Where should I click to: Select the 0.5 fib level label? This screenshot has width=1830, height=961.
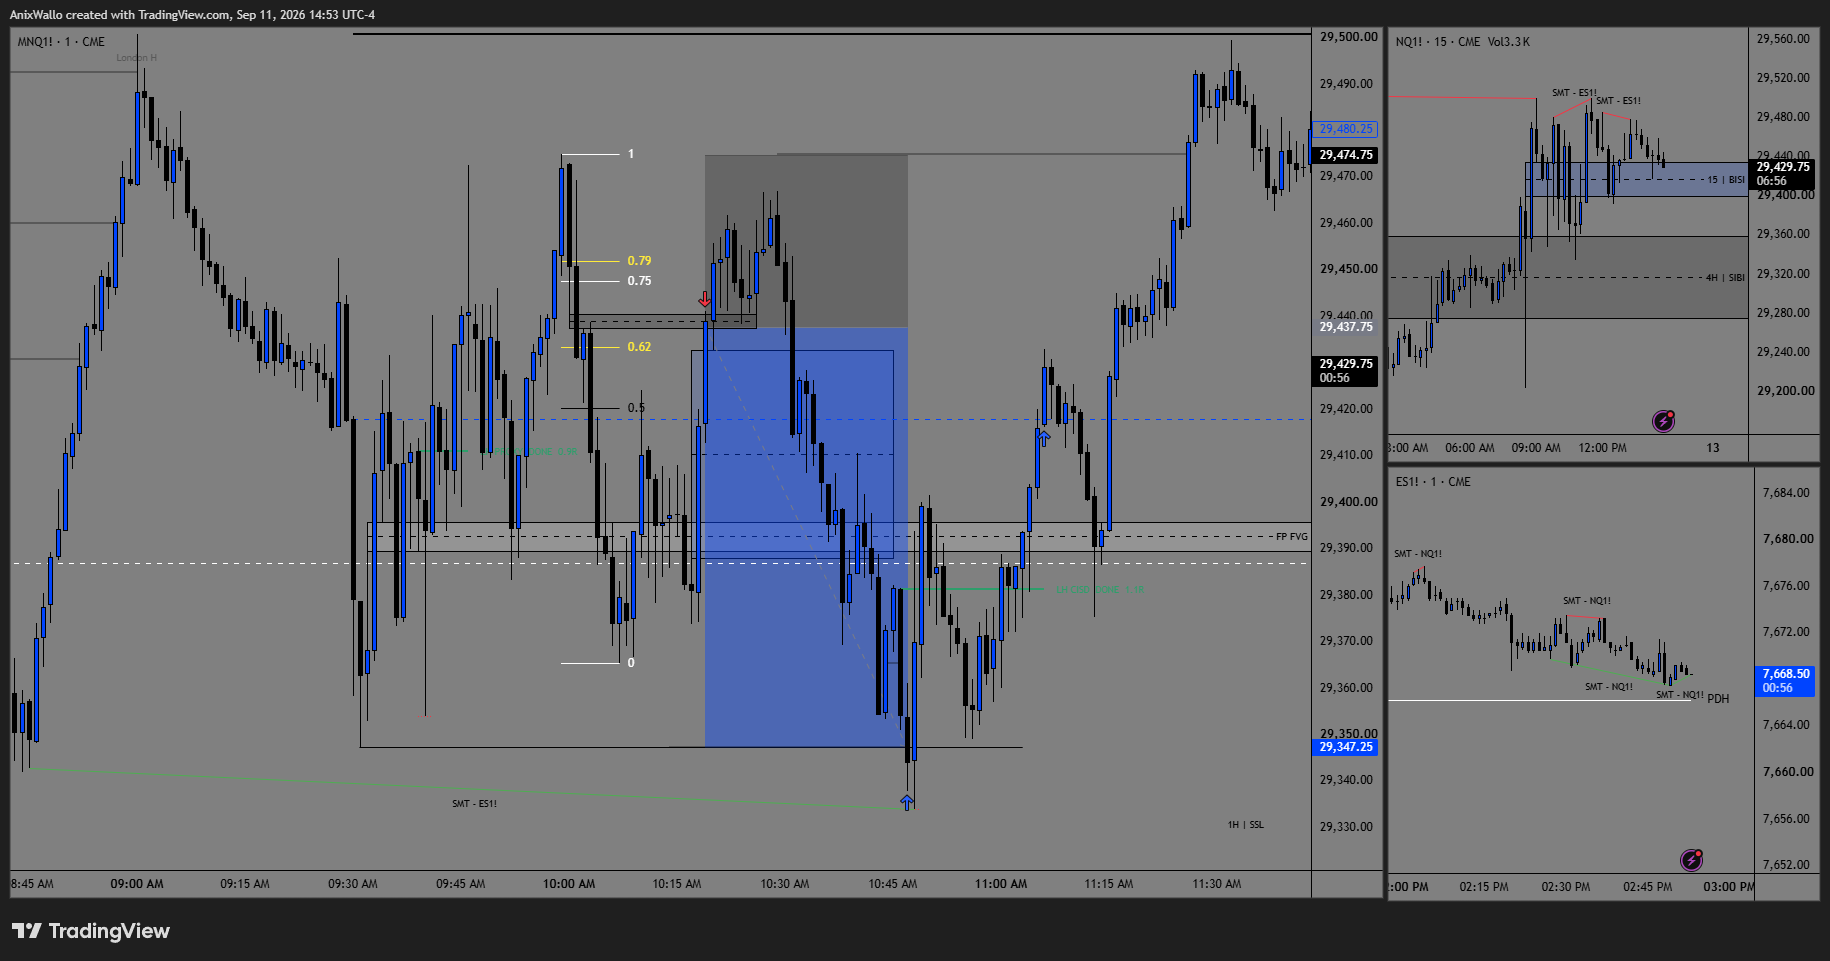636,408
